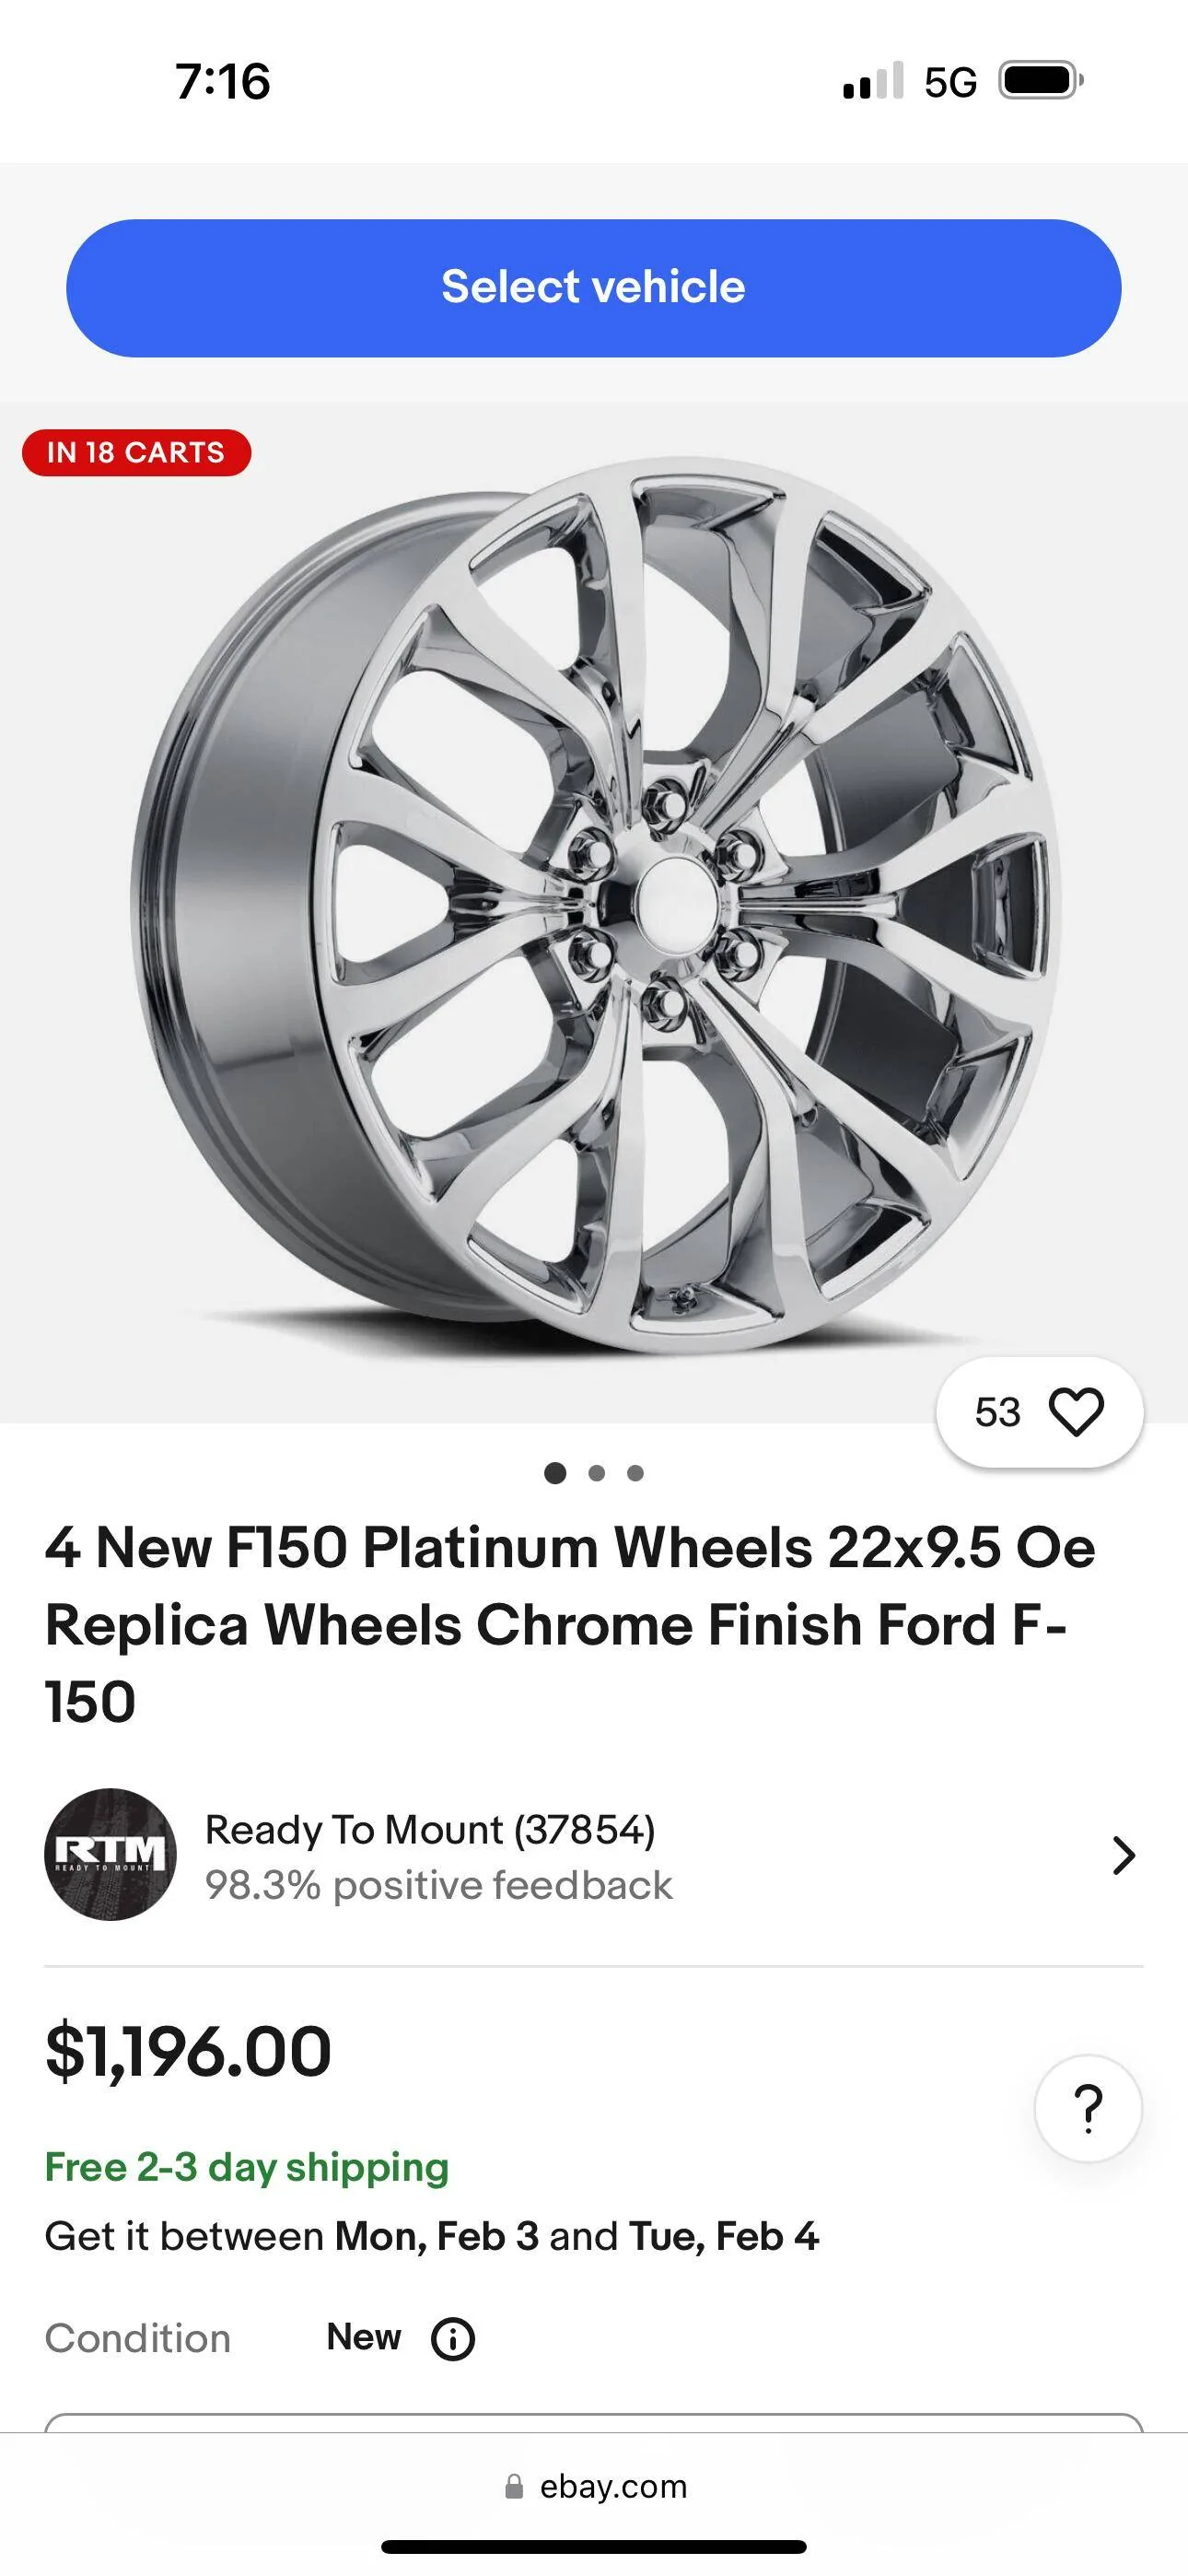This screenshot has width=1188, height=2576.
Task: Open the RTM seller logo avatar
Action: (110, 1854)
